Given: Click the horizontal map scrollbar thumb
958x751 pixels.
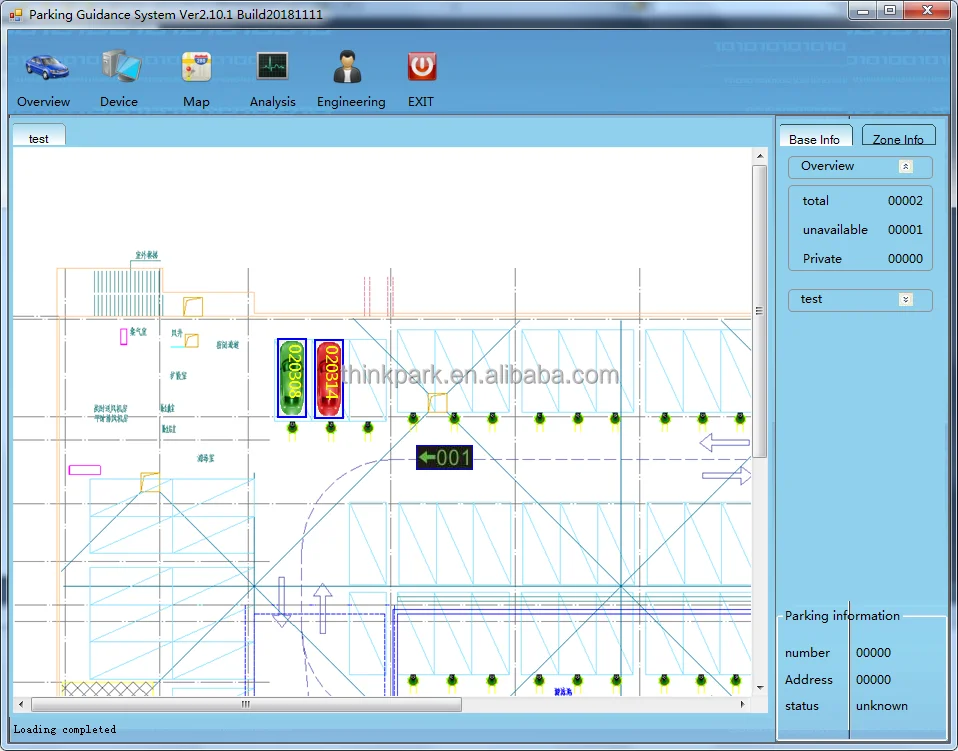Looking at the screenshot, I should [245, 705].
